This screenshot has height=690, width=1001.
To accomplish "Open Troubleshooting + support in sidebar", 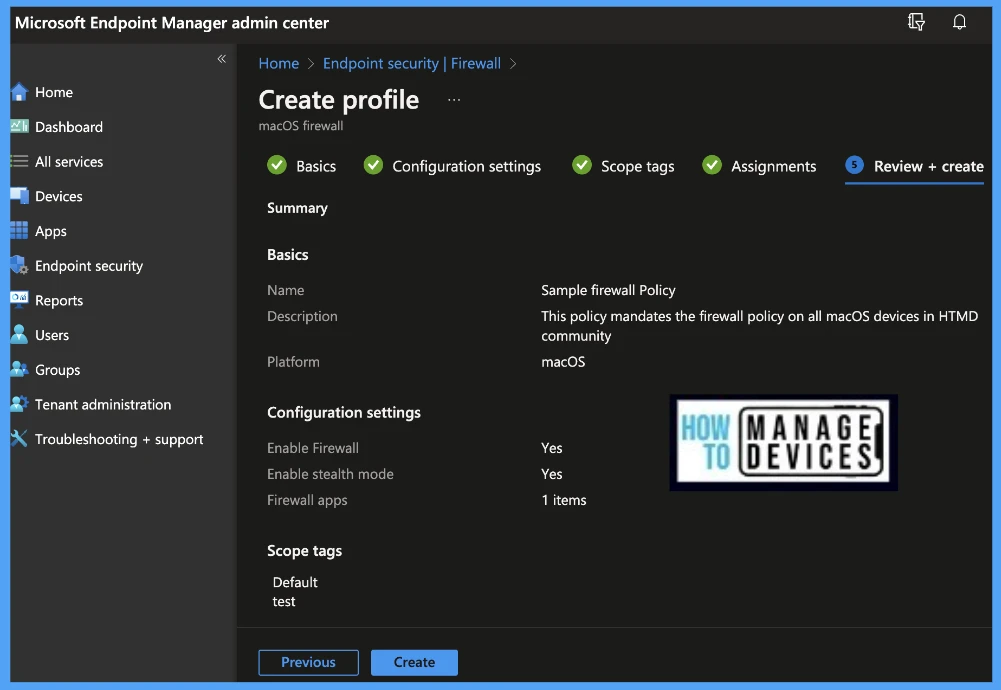I will pyautogui.click(x=119, y=440).
